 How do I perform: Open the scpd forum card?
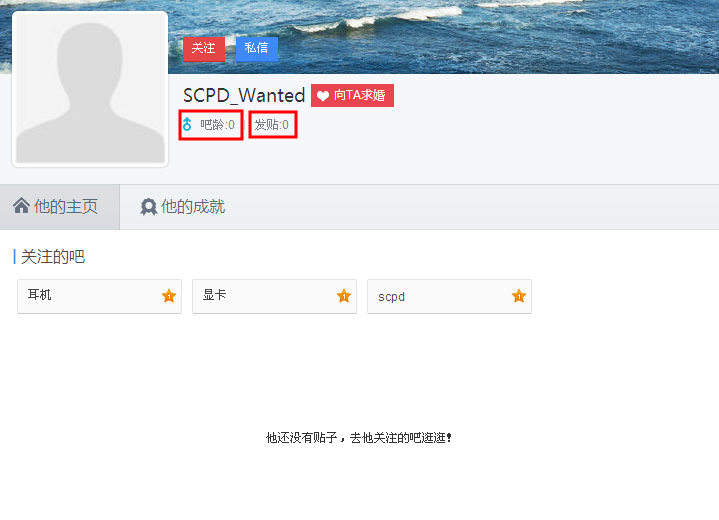tap(449, 296)
